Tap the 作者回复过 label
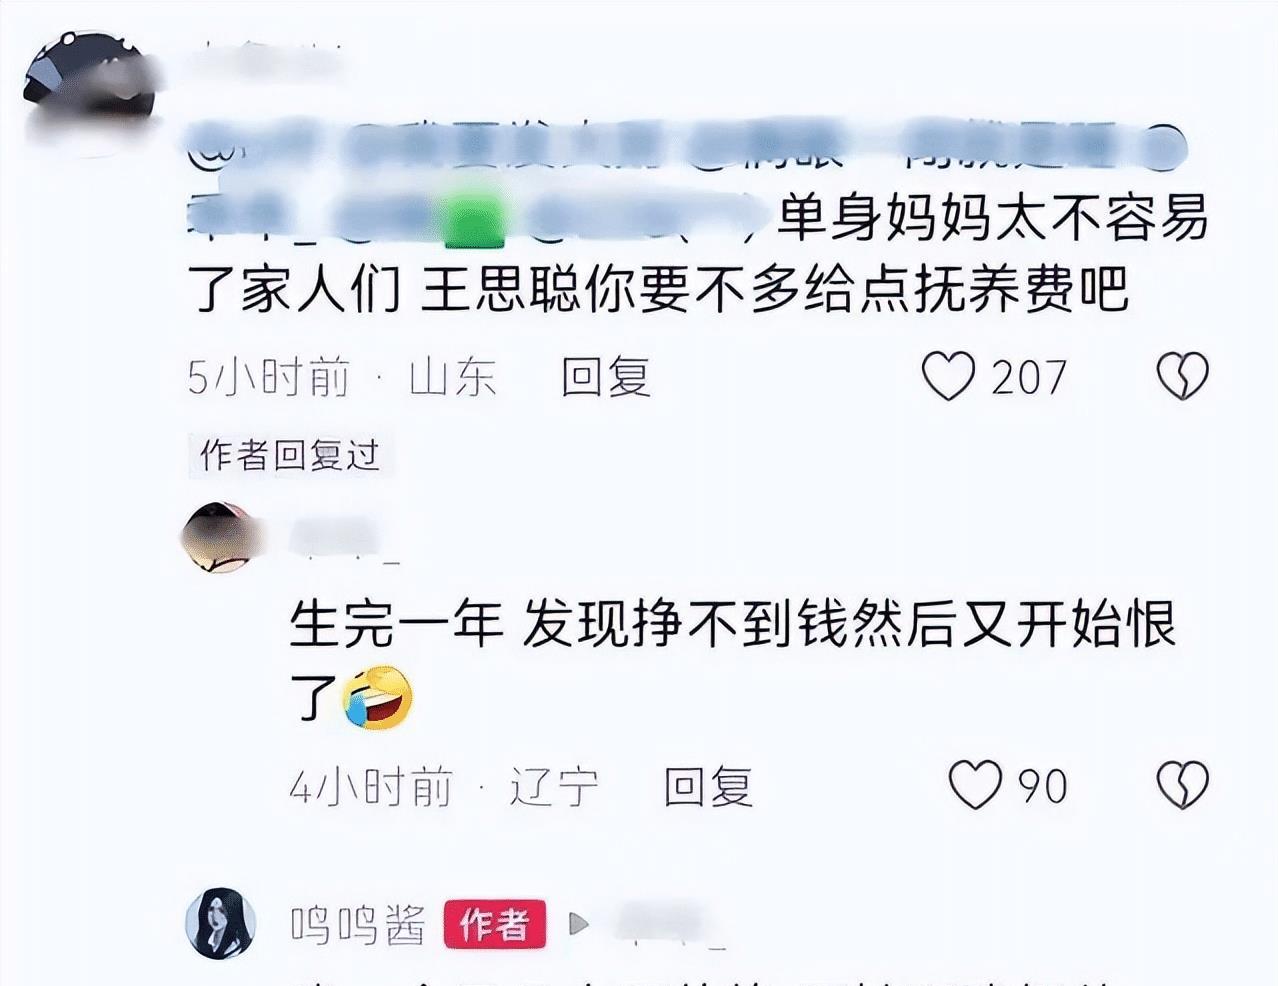Viewport: 1278px width, 986px height. 290,455
